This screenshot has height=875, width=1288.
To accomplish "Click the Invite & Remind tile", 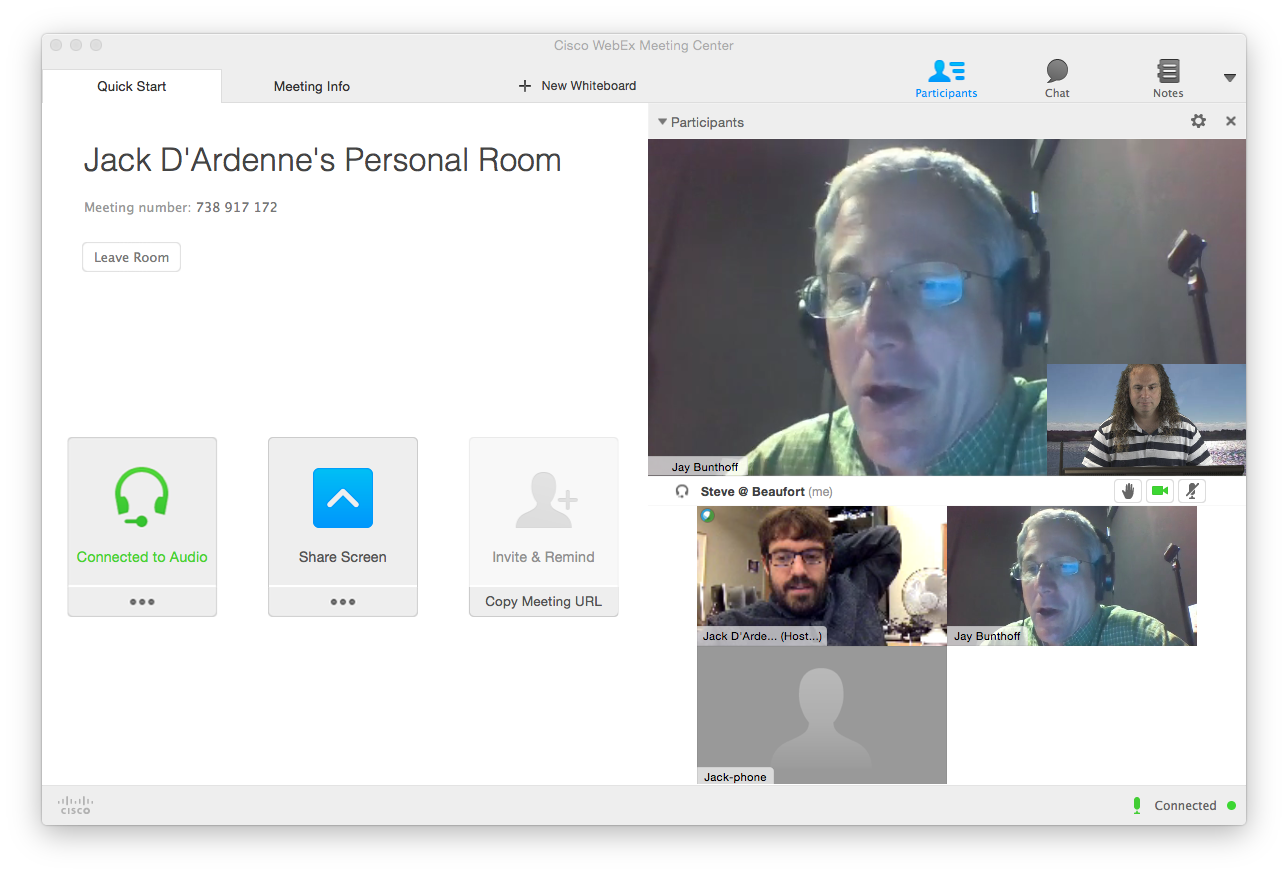I will pyautogui.click(x=544, y=511).
